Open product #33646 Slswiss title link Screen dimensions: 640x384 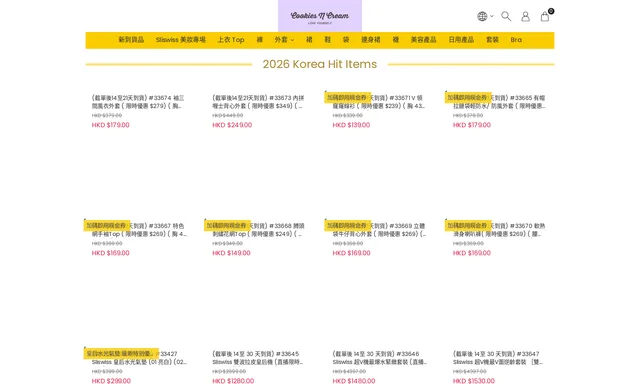(380, 358)
